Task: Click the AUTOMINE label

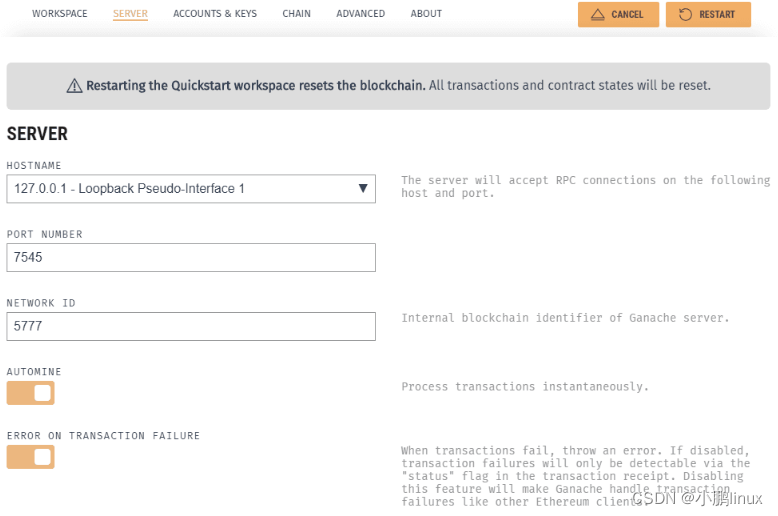Action: coord(34,372)
